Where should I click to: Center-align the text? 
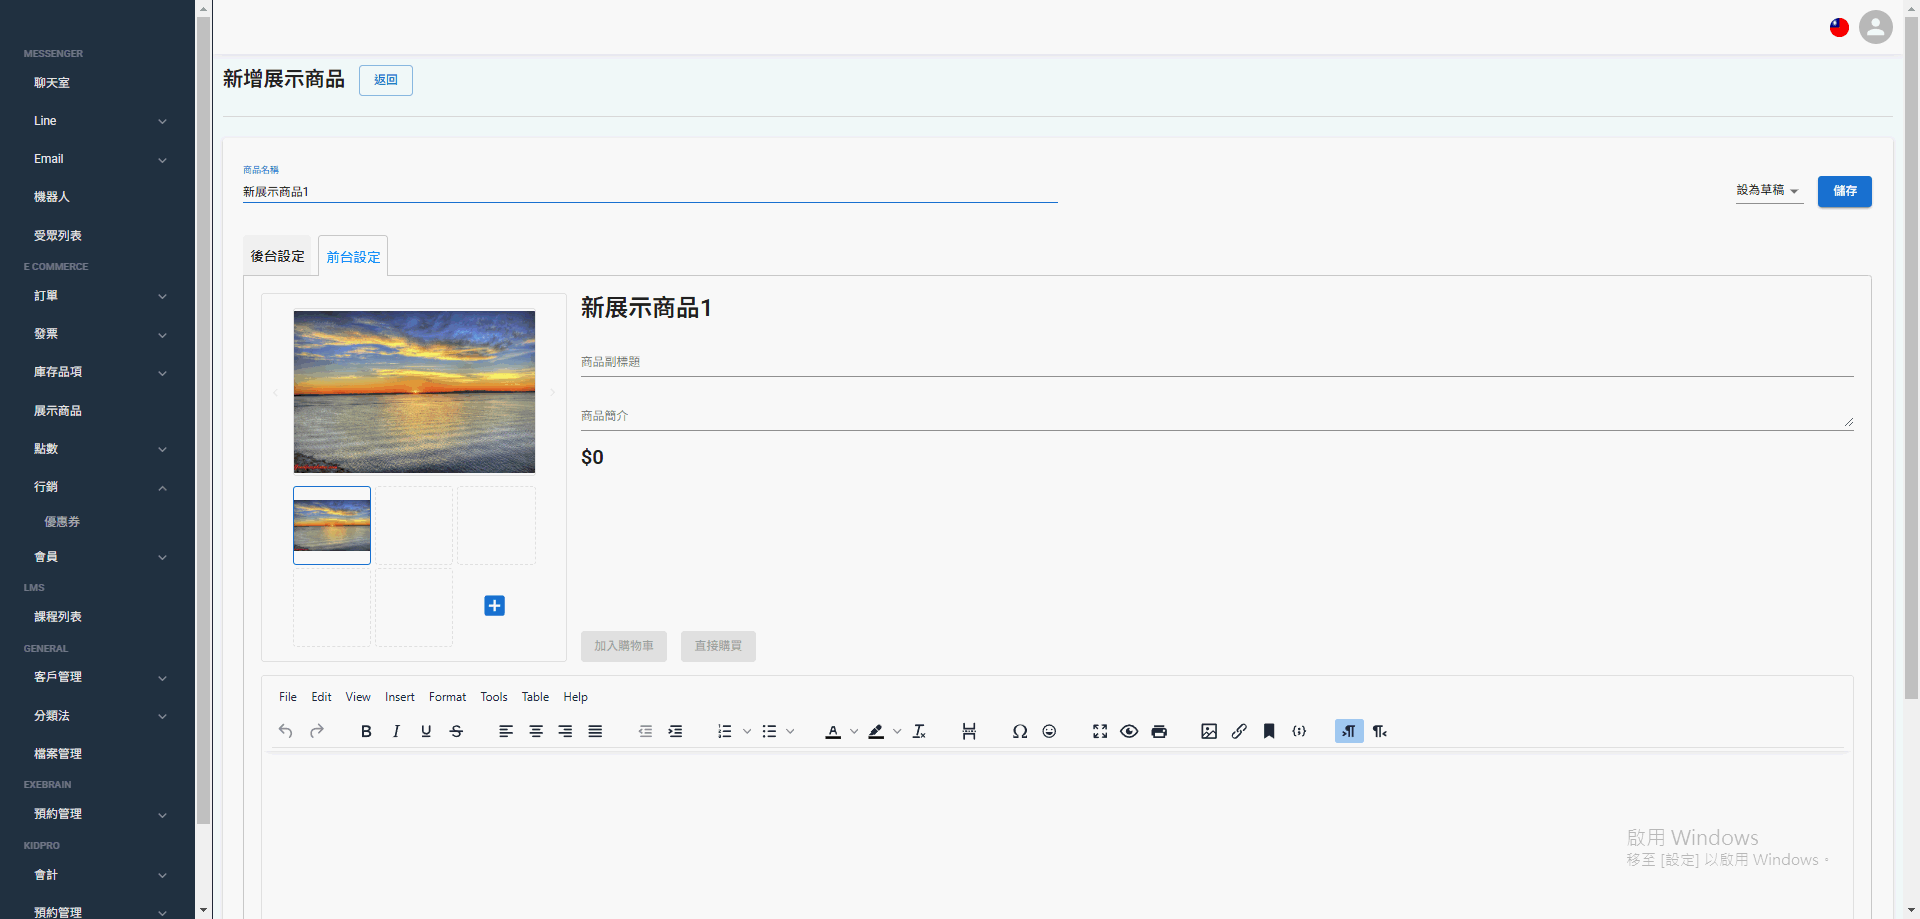536,731
